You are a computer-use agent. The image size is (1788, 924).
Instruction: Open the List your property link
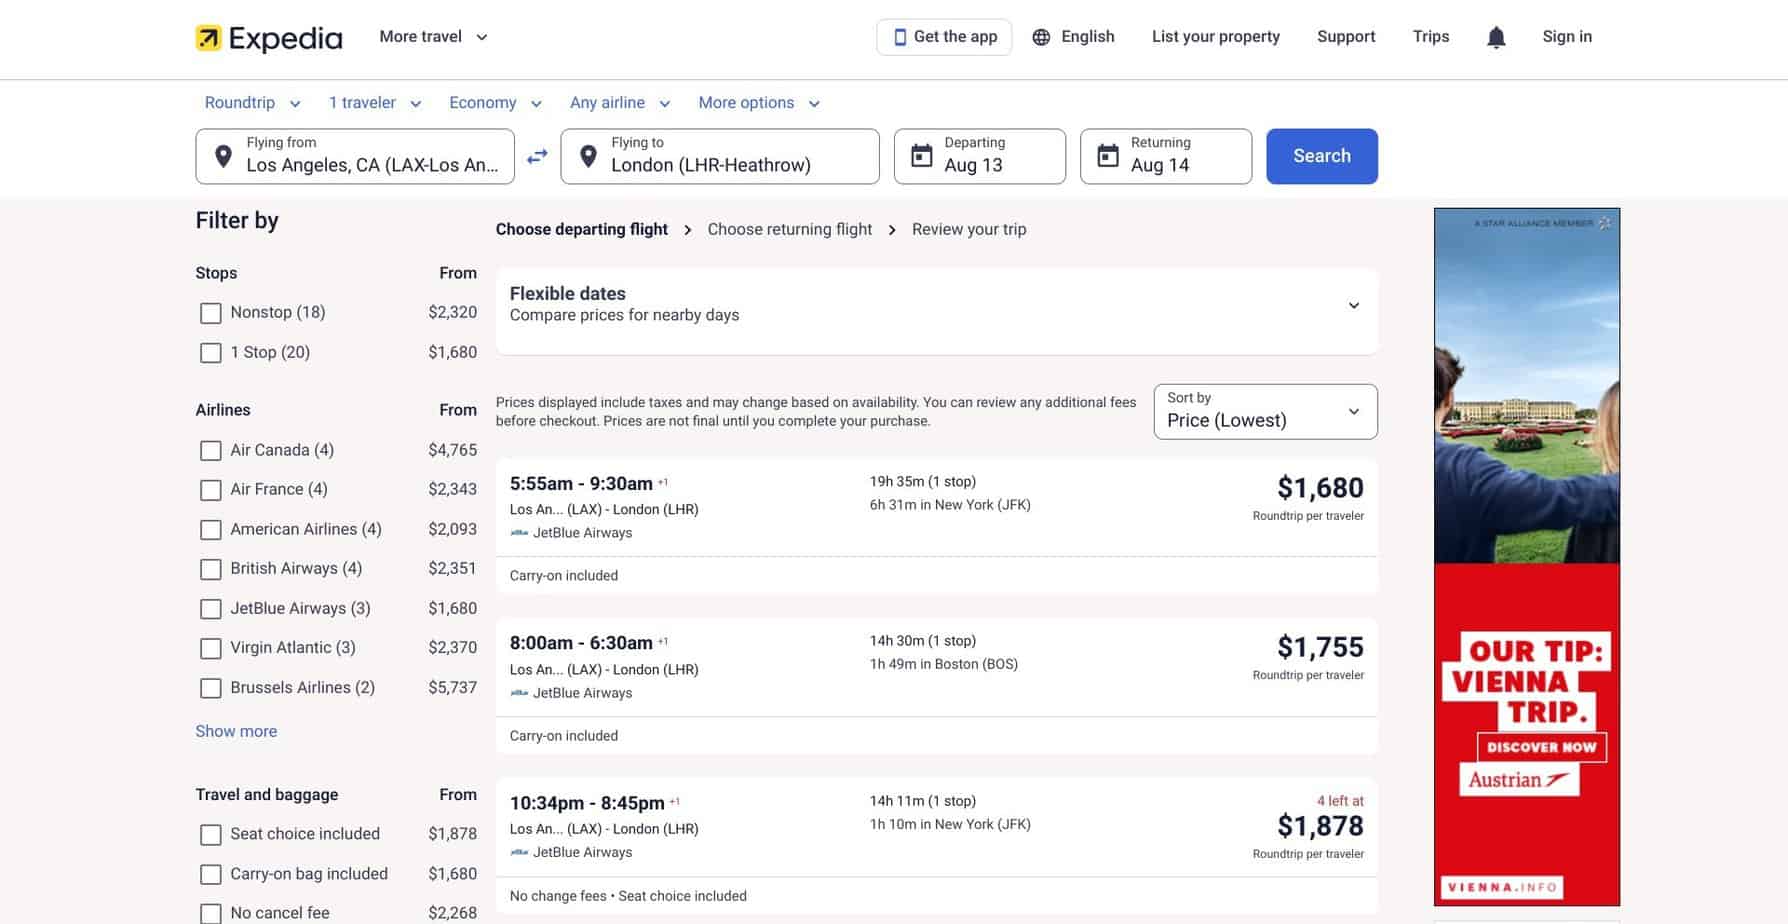click(x=1216, y=37)
